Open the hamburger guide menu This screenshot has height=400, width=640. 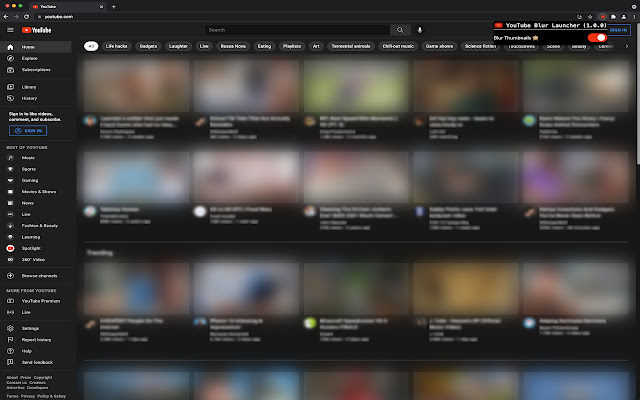point(10,30)
